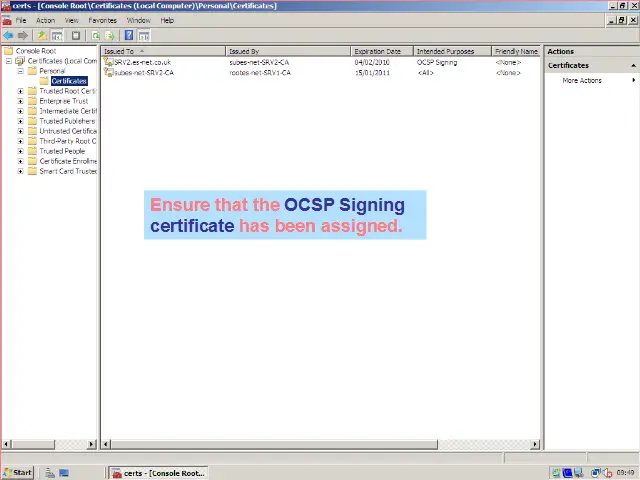Click the SRV2.es-net.co.uk certificate icon
This screenshot has height=480, width=640.
coord(108,62)
